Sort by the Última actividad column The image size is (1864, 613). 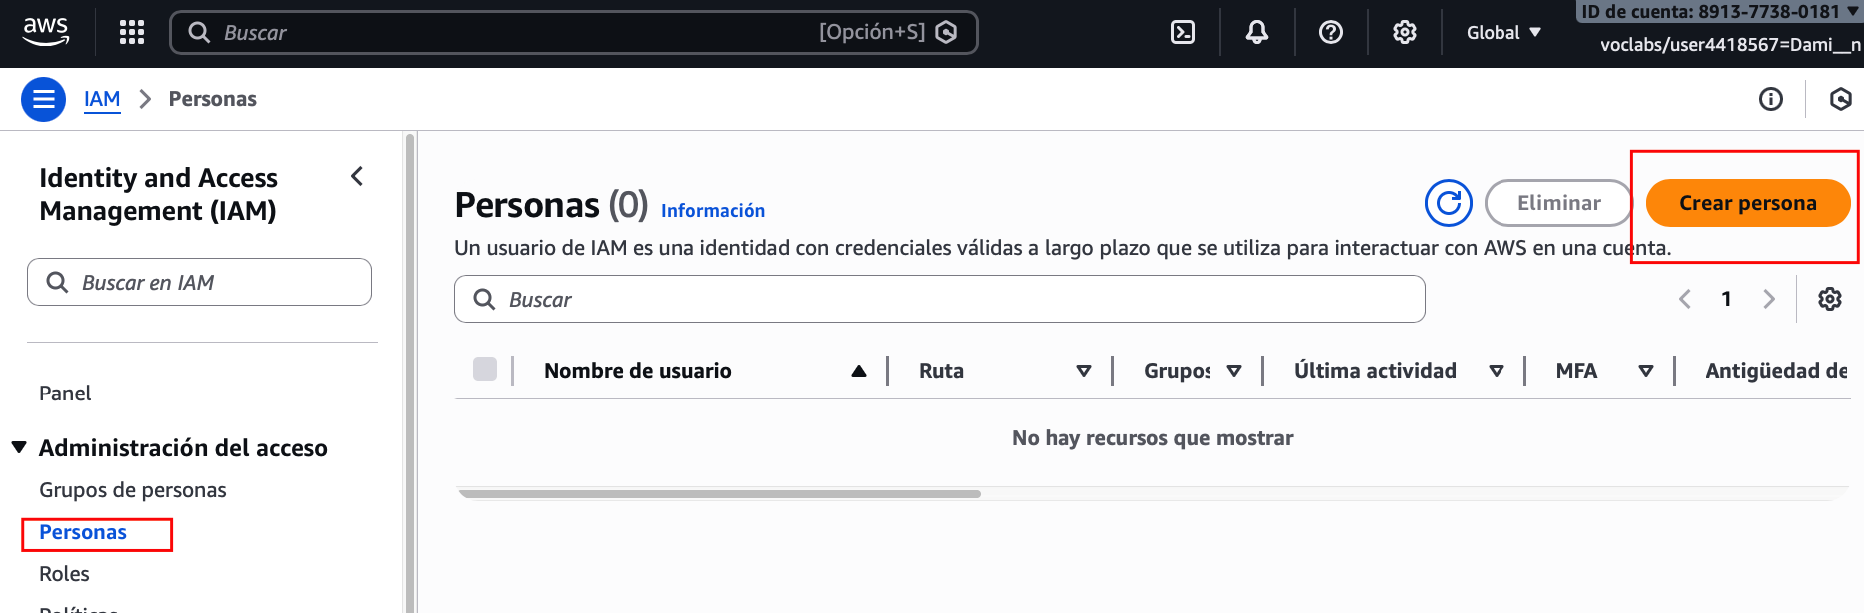coord(1375,371)
